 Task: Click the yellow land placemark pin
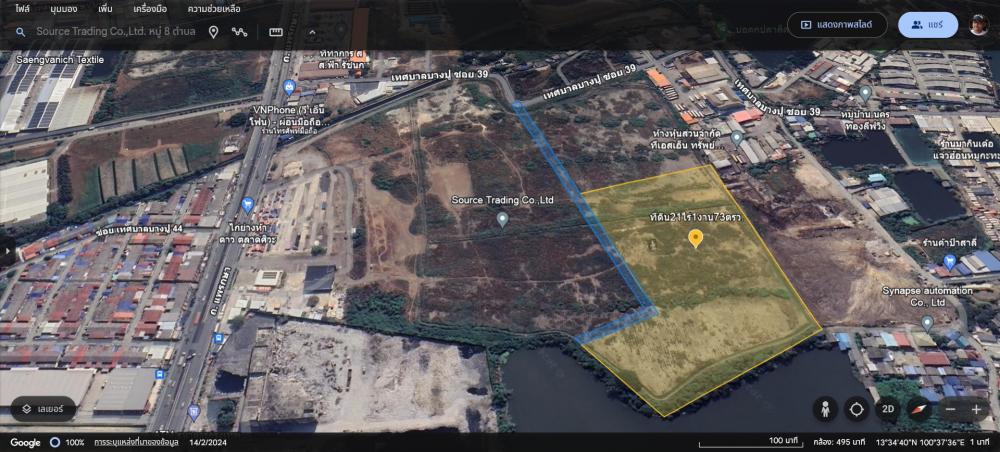[x=696, y=238]
